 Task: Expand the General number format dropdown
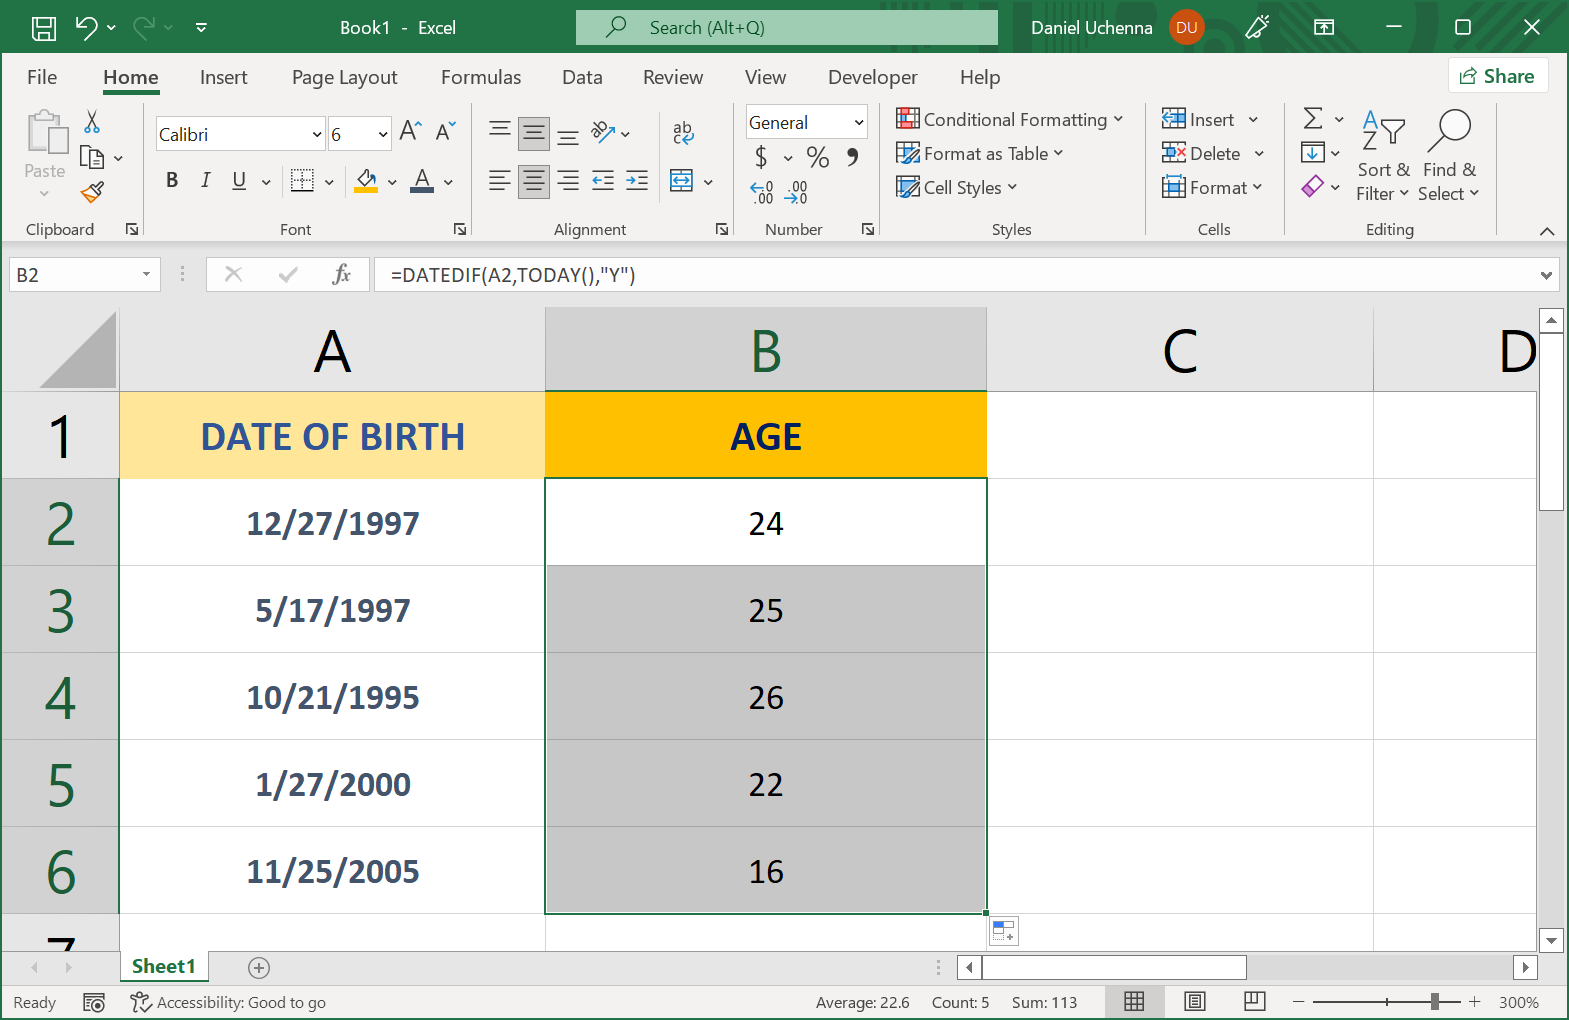(858, 122)
